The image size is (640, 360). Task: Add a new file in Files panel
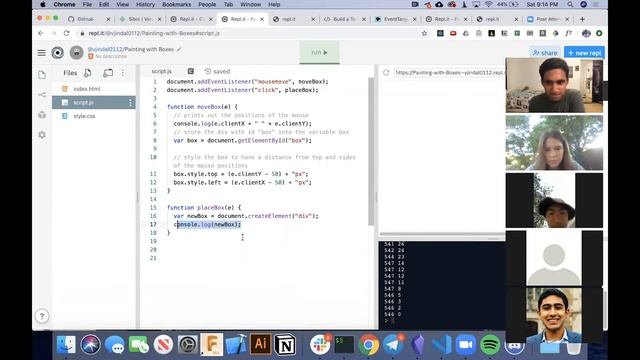(87, 73)
